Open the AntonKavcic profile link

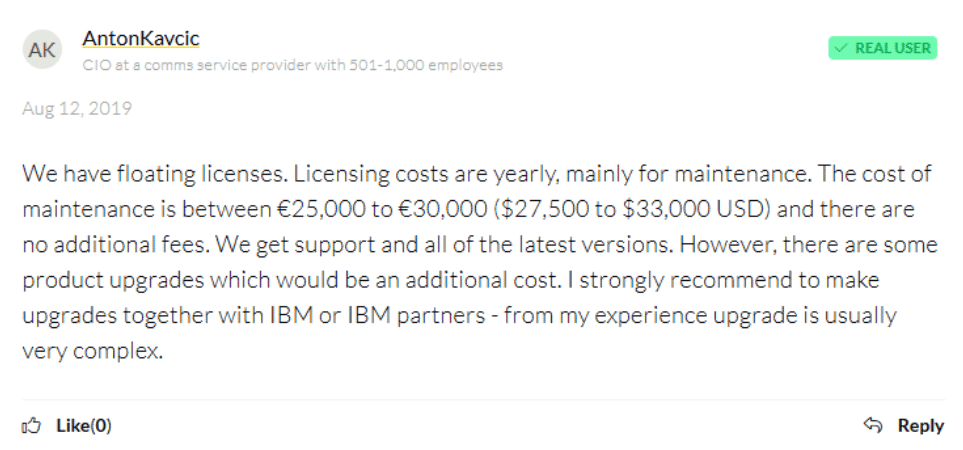pos(141,39)
